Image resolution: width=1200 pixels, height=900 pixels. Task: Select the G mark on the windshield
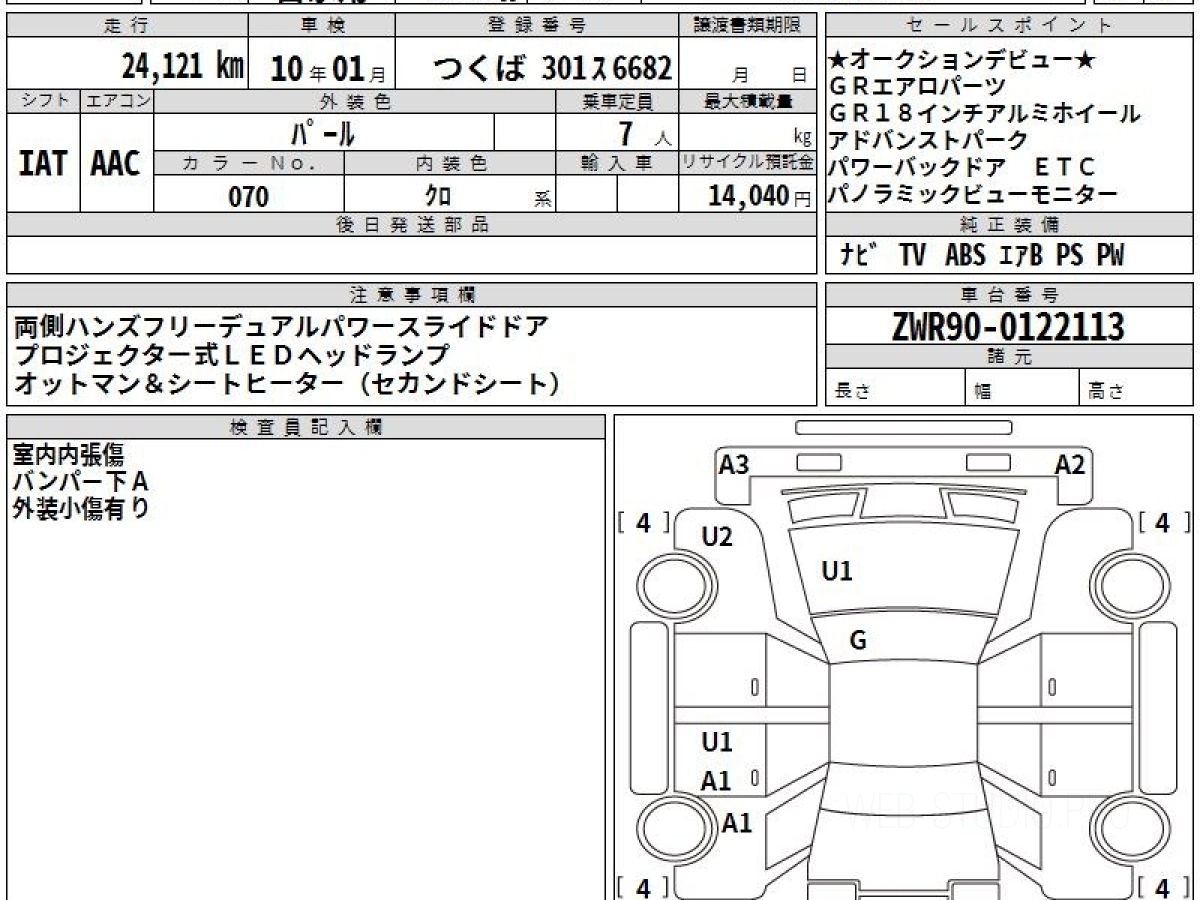point(857,642)
